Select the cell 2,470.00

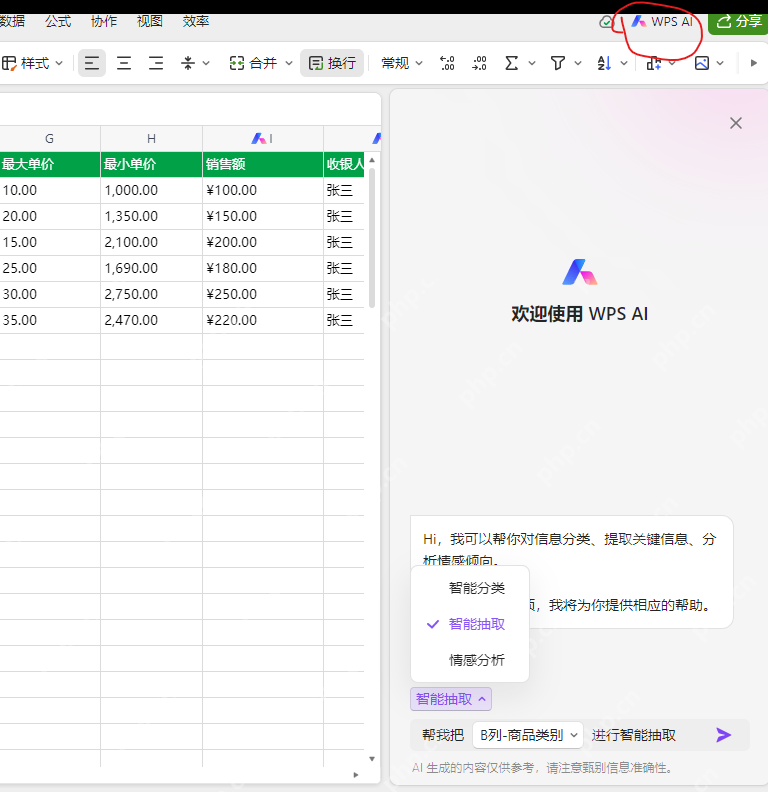point(151,320)
